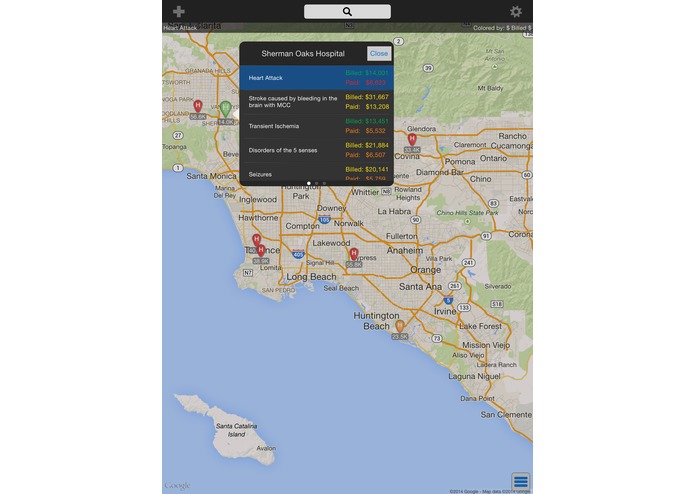Click the Heart Attack label under top bar
Viewport: 695px width, 494px height.
coord(180,28)
